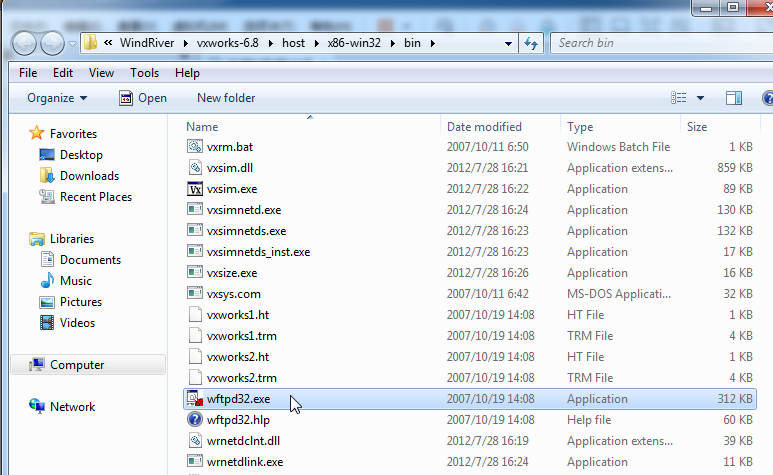
Task: Select Documents library
Action: tap(90, 260)
